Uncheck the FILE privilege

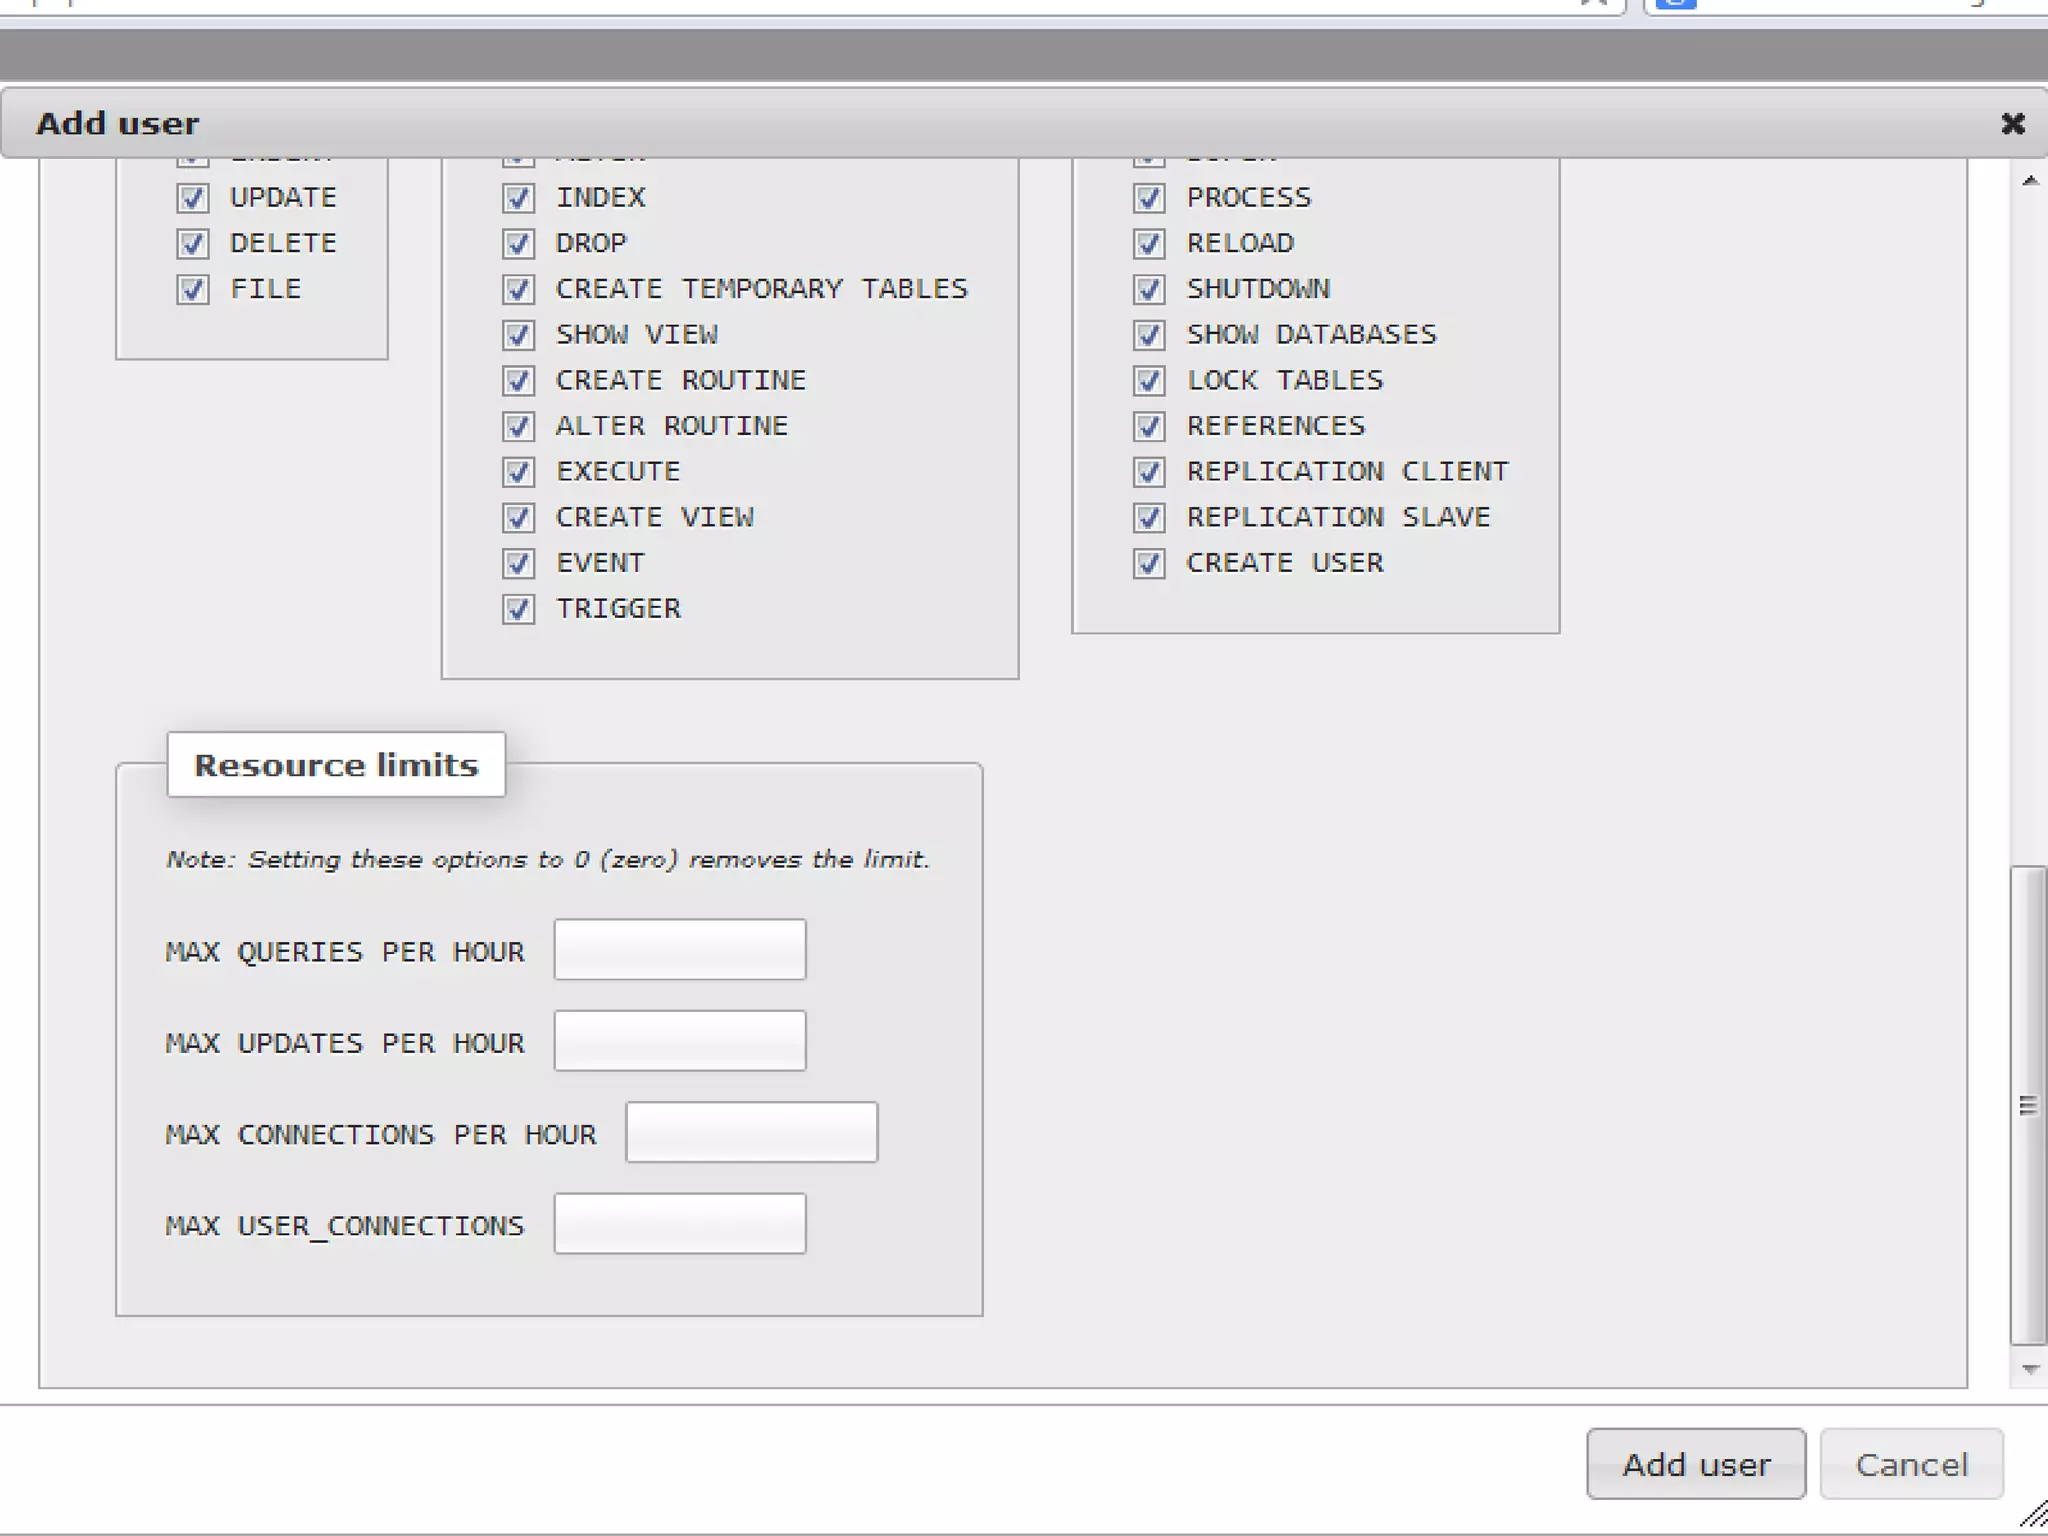tap(193, 290)
